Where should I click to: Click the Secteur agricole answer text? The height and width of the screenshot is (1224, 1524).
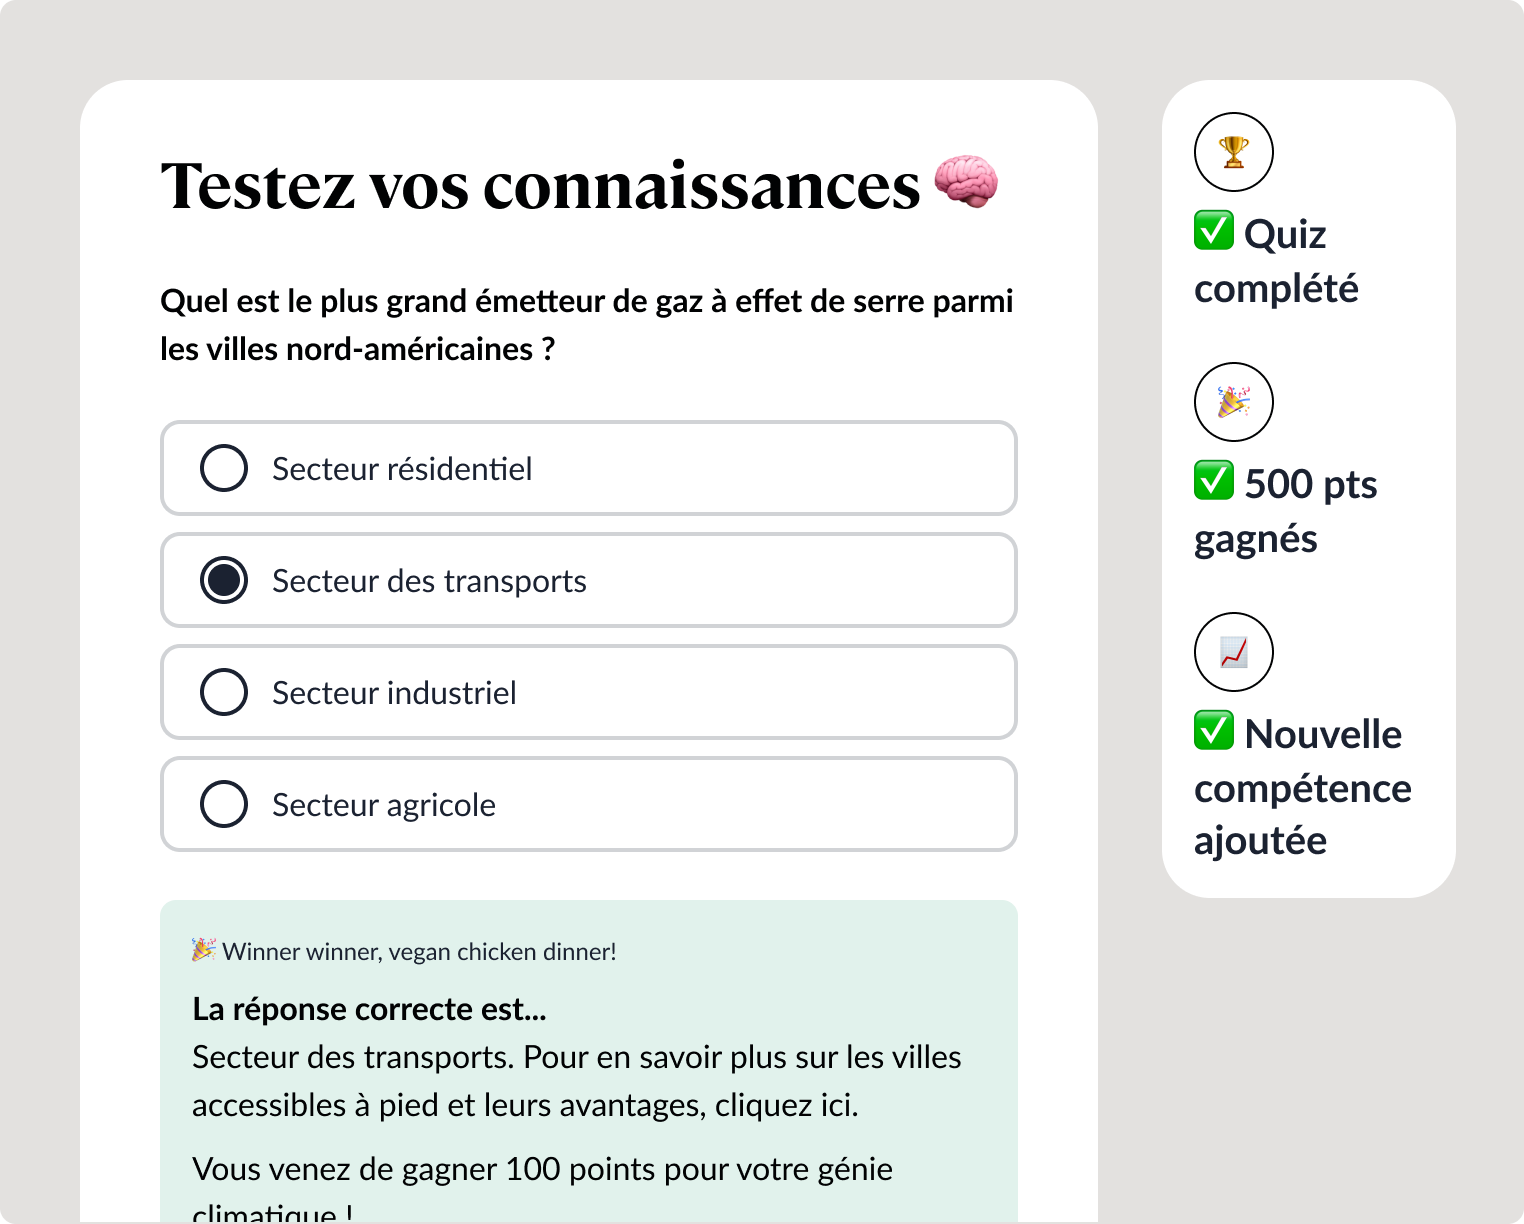click(384, 805)
